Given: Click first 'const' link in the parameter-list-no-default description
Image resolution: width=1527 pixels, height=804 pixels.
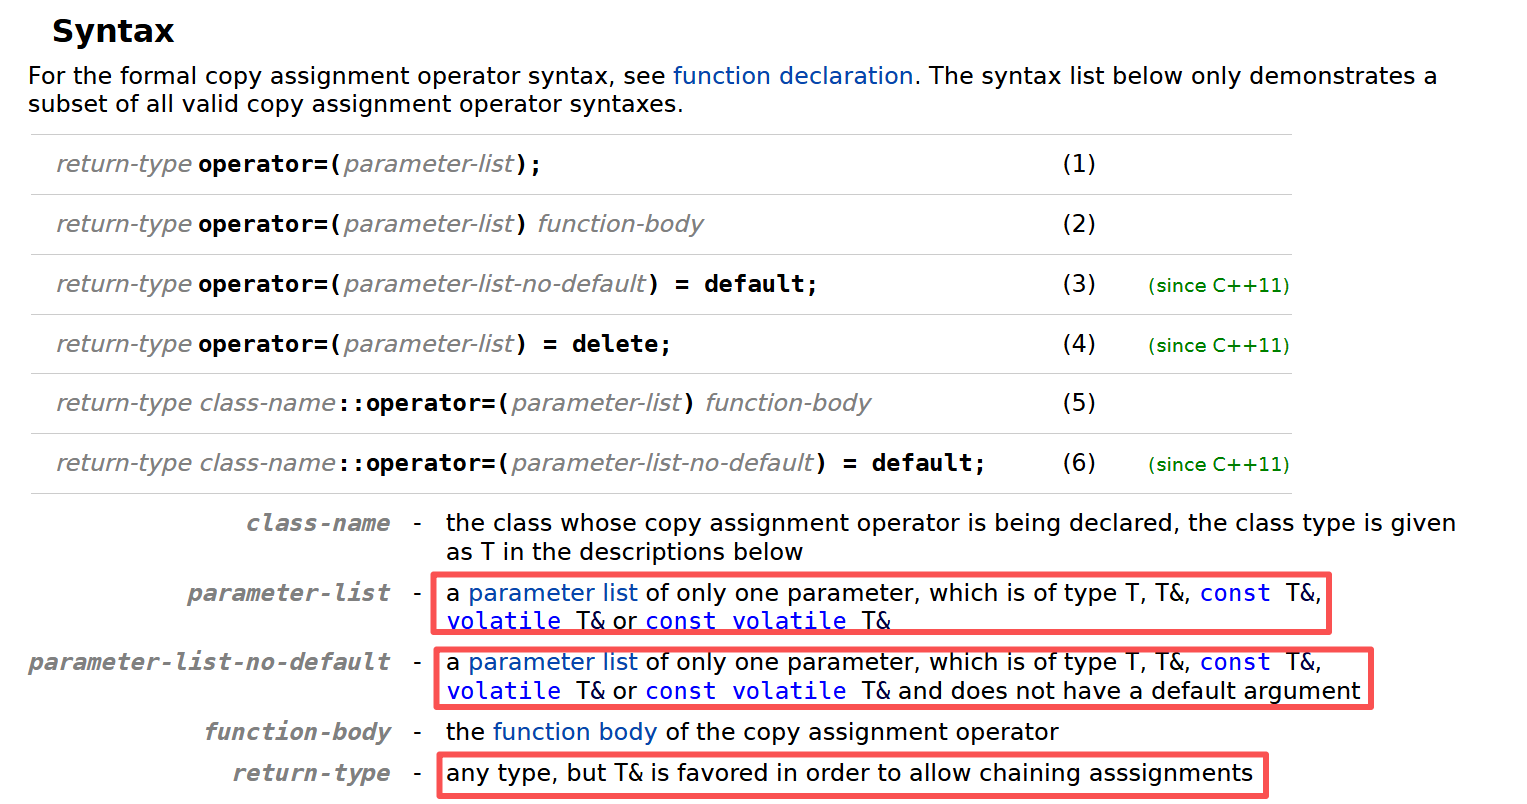Looking at the screenshot, I should click(x=1234, y=662).
